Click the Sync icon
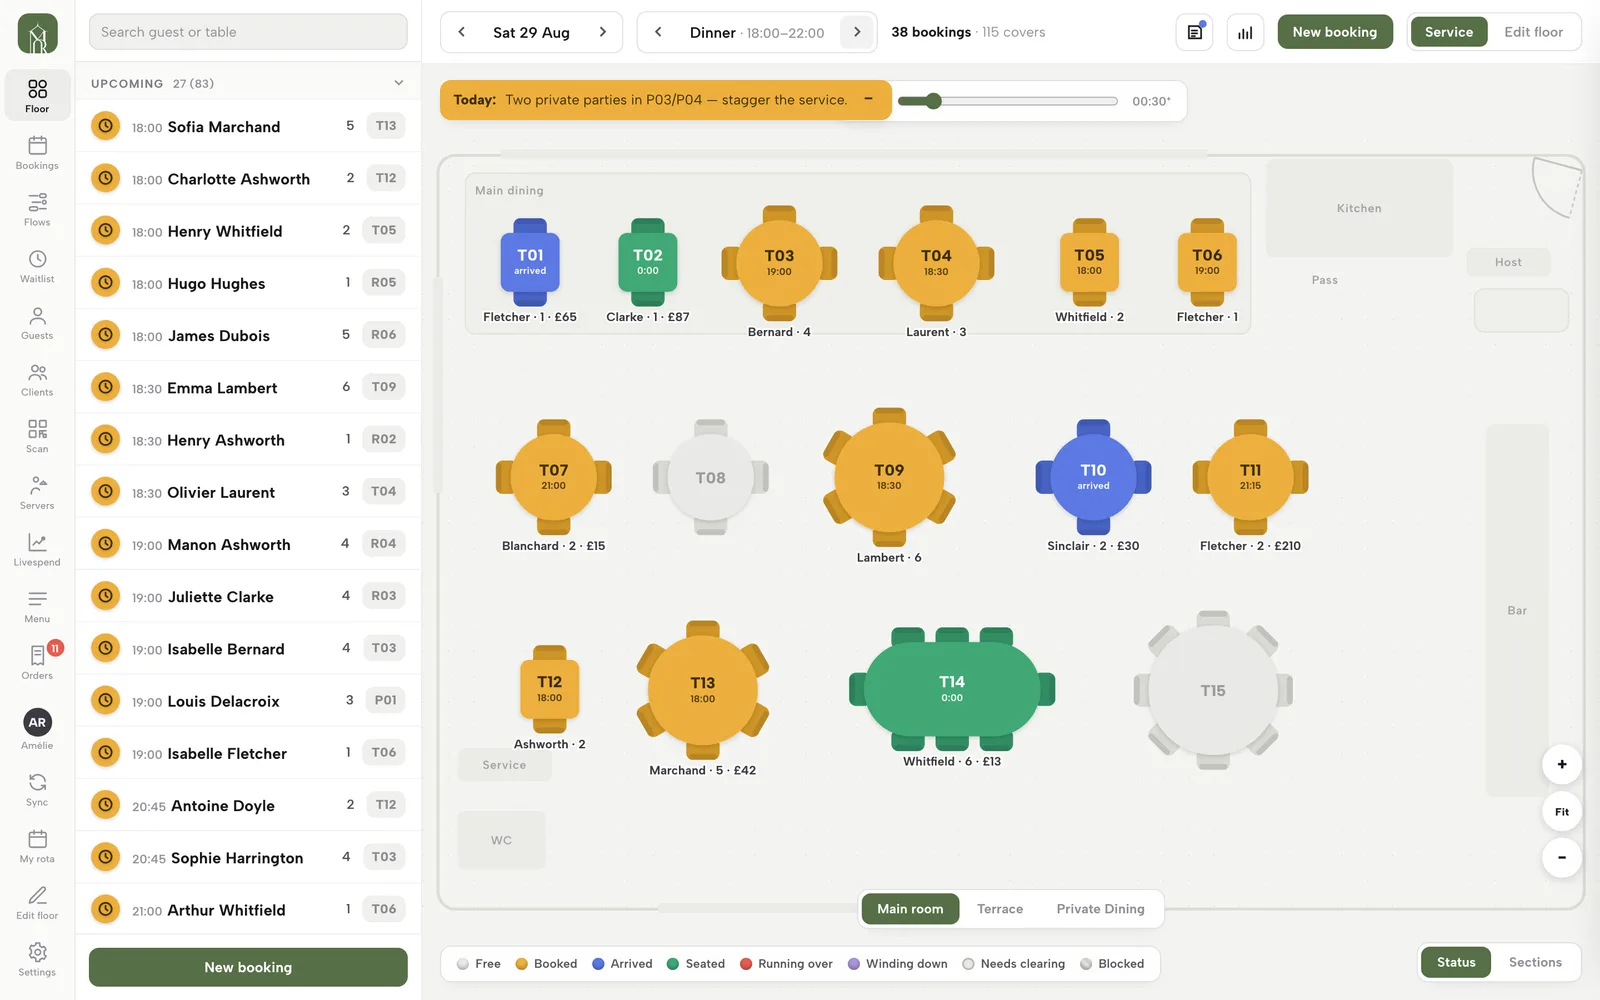 pyautogui.click(x=37, y=789)
